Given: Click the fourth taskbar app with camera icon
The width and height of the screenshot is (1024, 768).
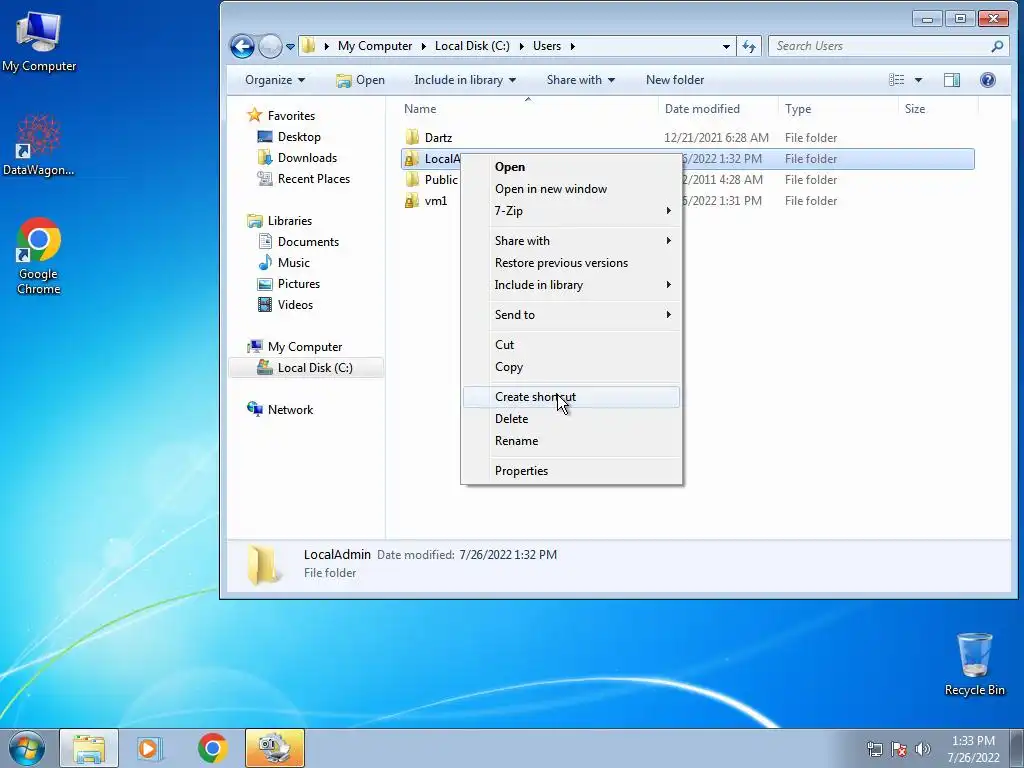Looking at the screenshot, I should coord(275,748).
